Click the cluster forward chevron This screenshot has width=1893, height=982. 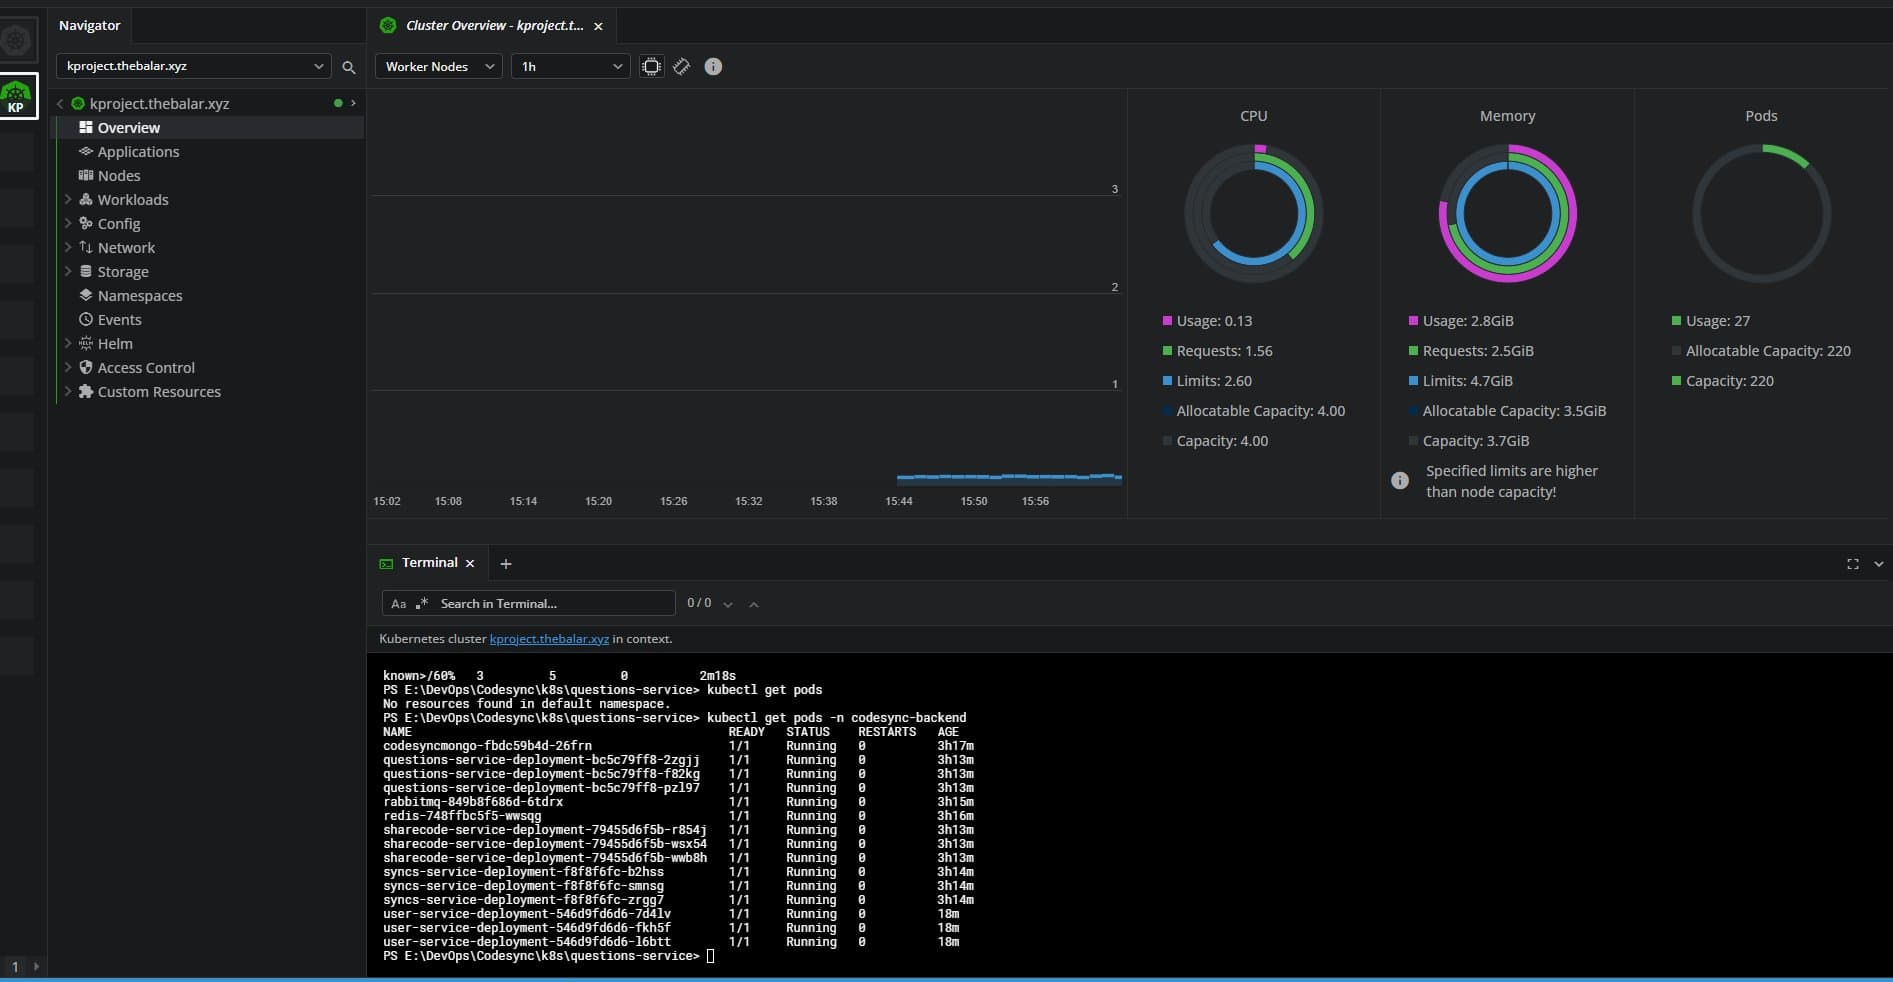(x=353, y=103)
